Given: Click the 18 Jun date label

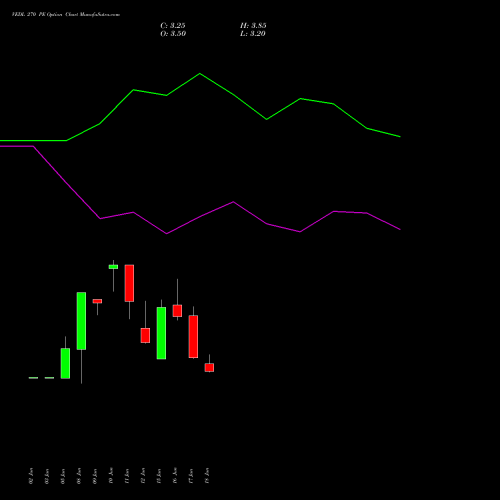Looking at the screenshot, I should [x=207, y=476].
